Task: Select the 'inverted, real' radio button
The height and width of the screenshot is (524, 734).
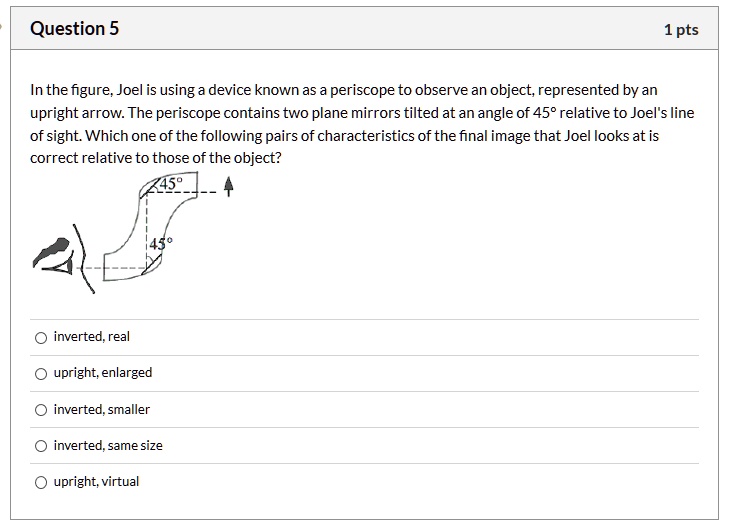Action: [40, 337]
